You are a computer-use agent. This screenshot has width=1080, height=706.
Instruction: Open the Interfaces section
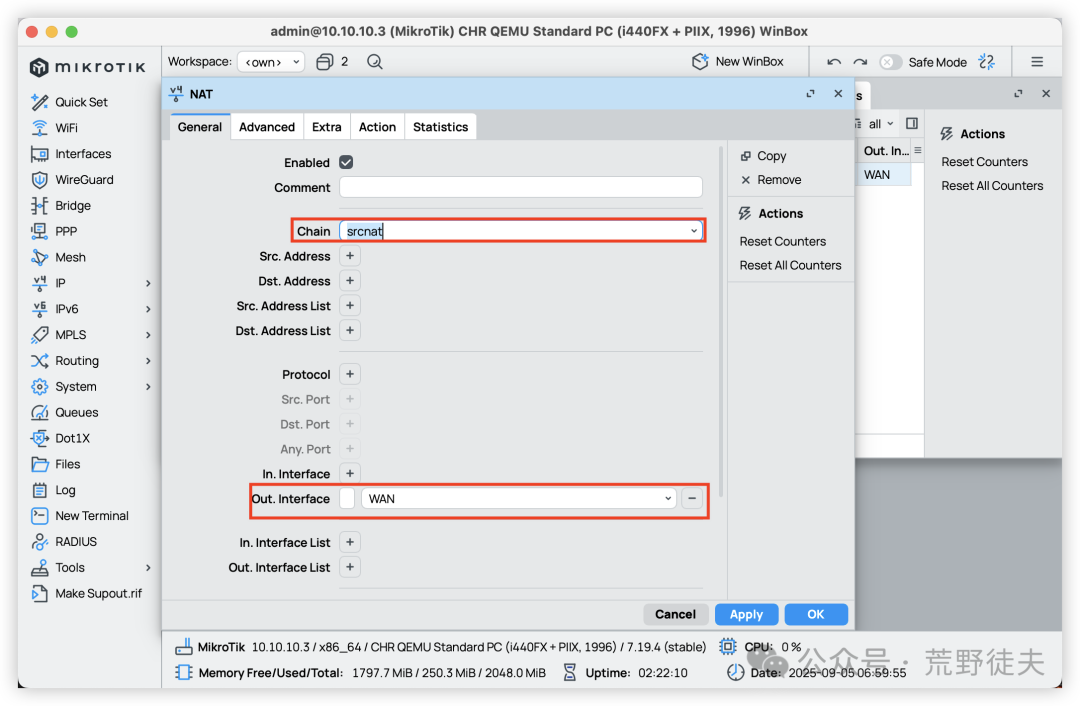click(71, 154)
